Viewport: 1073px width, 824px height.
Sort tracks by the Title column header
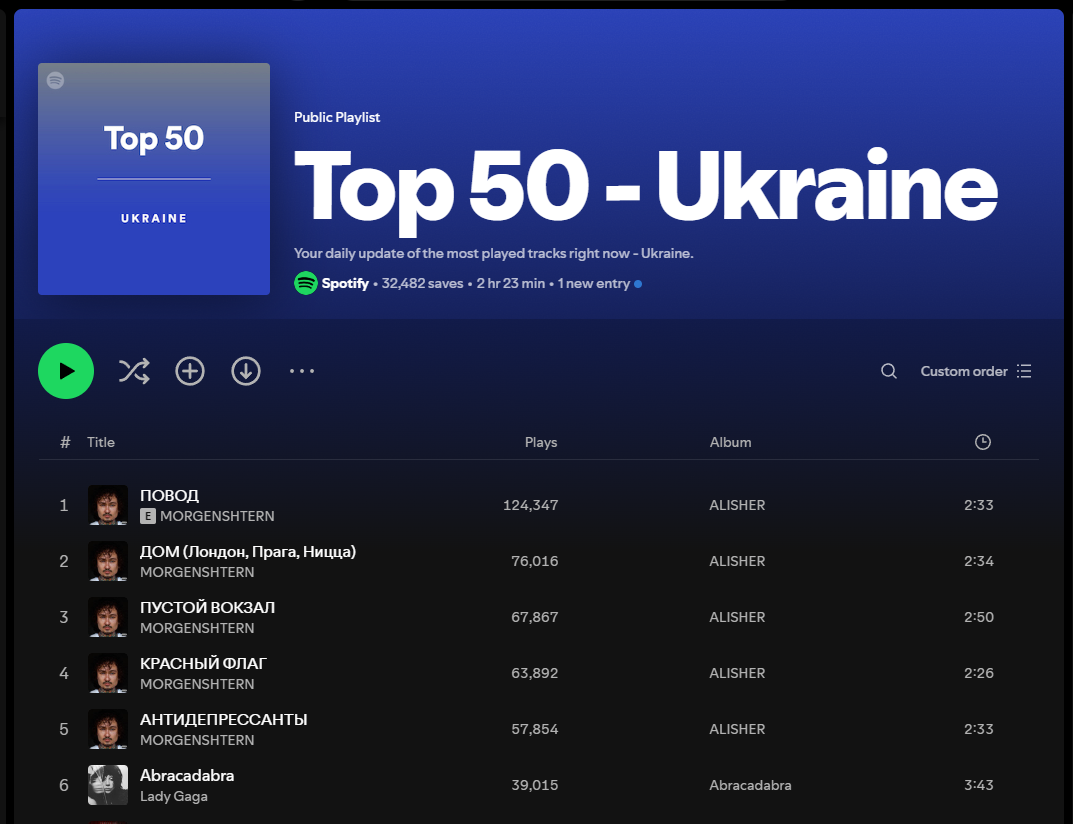point(101,442)
